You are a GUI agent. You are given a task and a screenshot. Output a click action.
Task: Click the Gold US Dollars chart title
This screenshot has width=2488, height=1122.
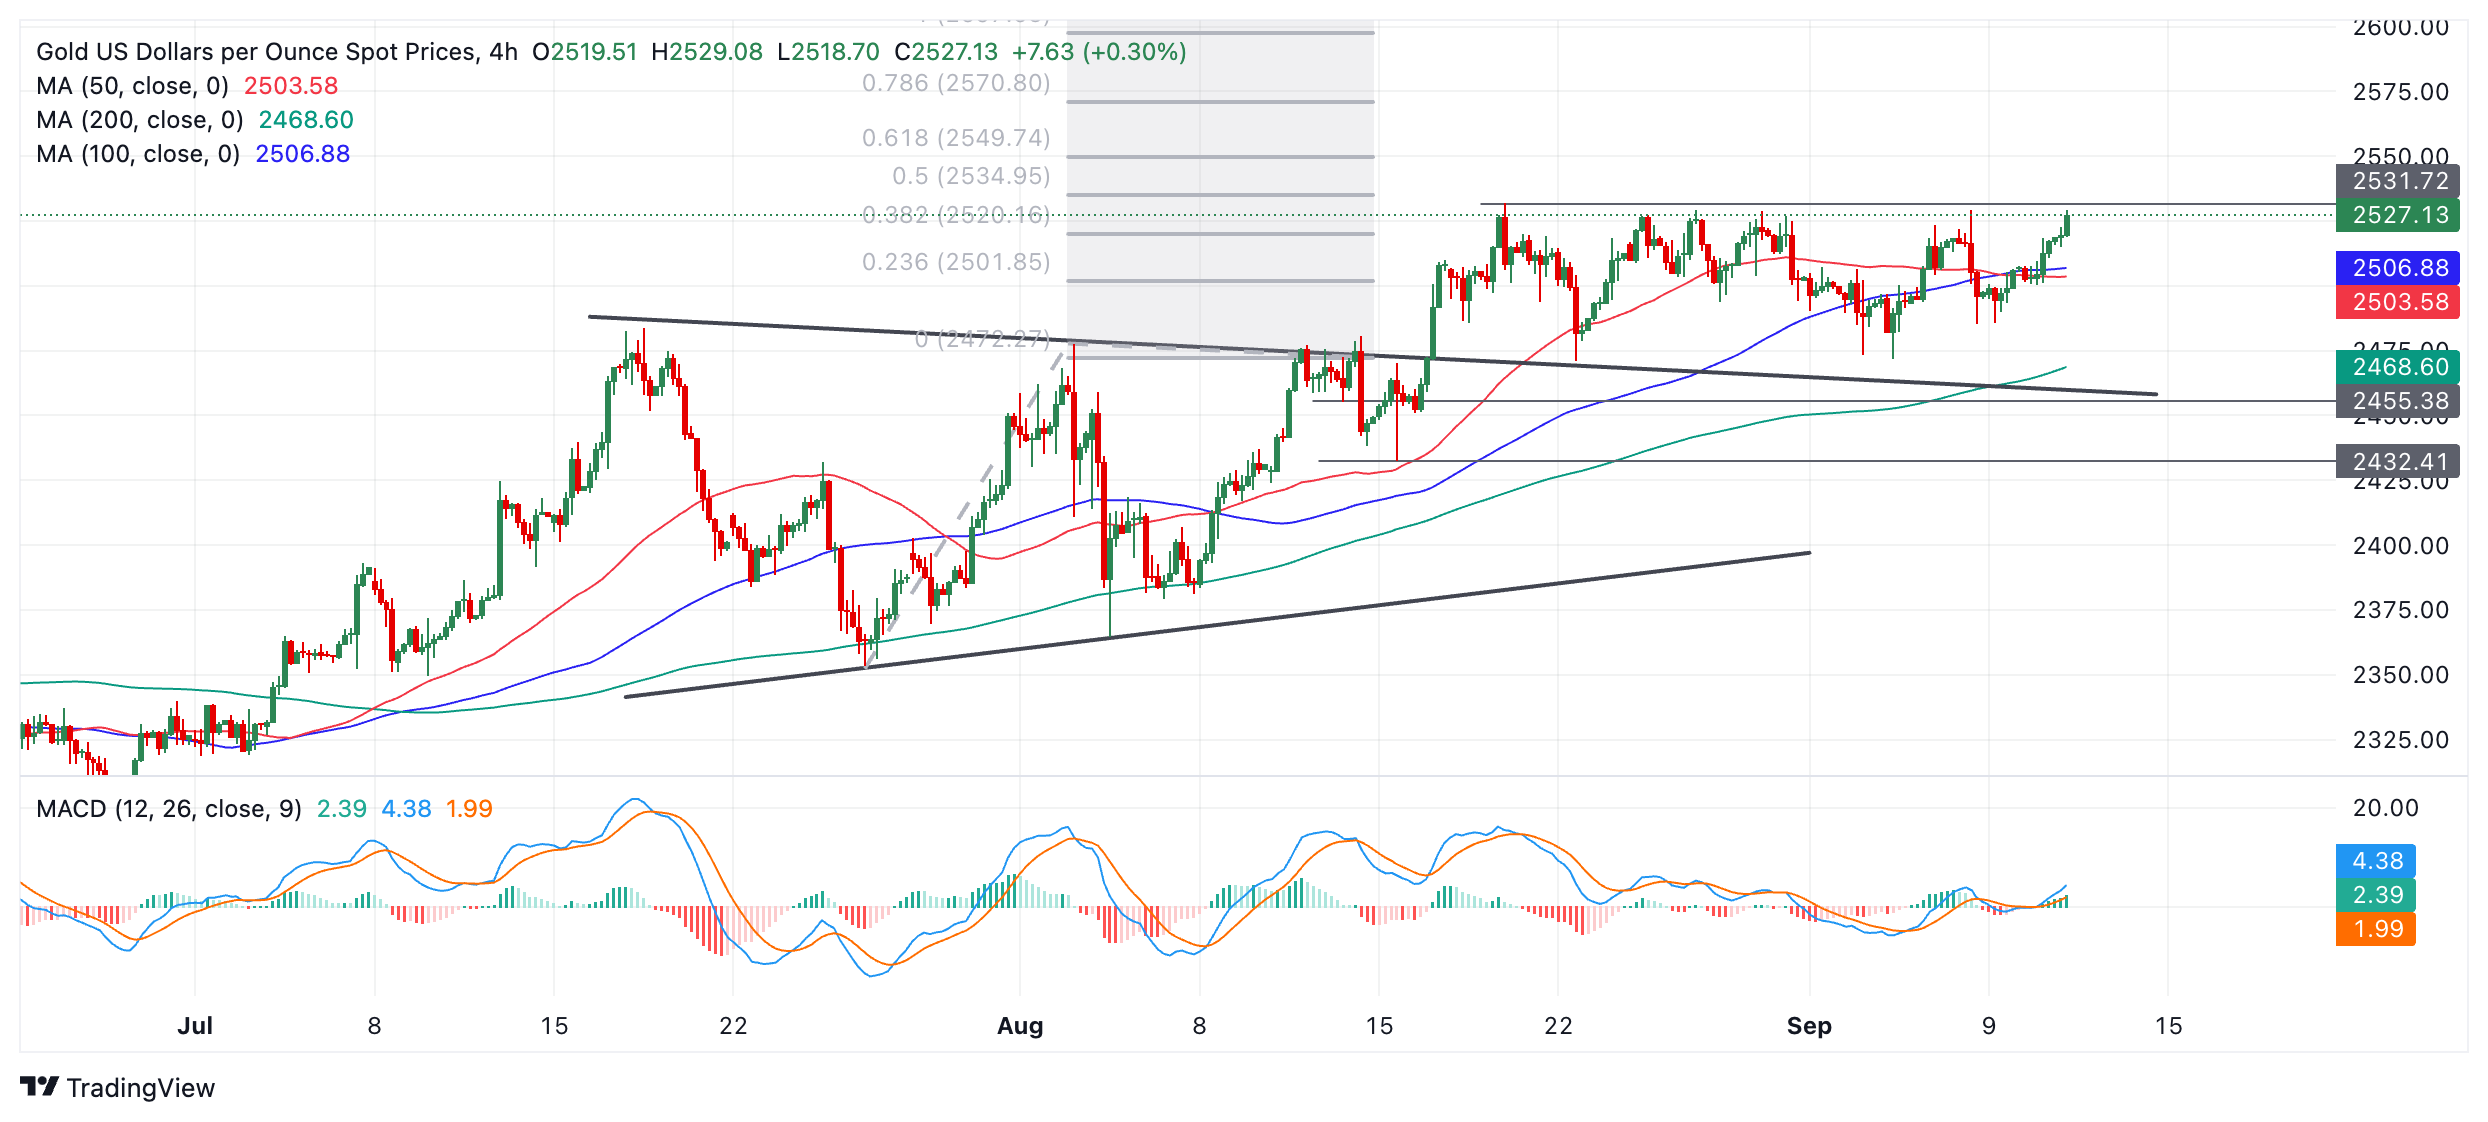276,52
